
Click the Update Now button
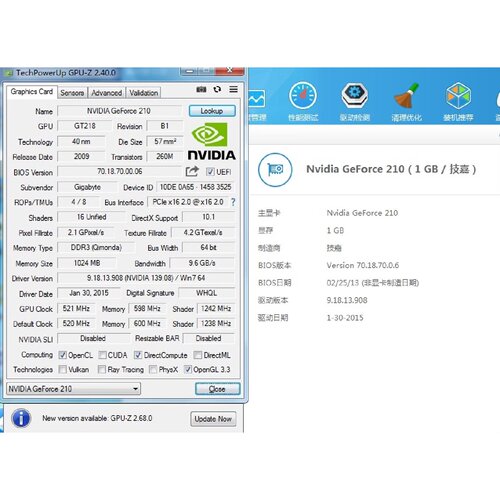pyautogui.click(x=213, y=419)
